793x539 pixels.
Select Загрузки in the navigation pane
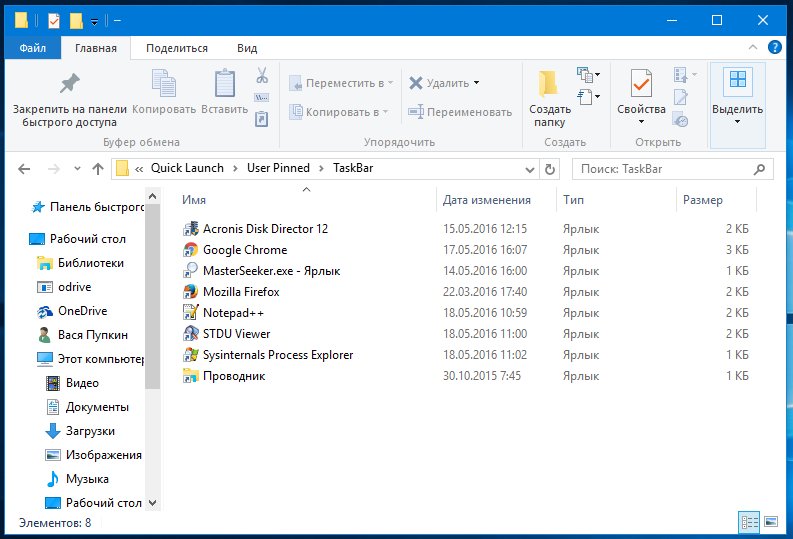pyautogui.click(x=80, y=431)
